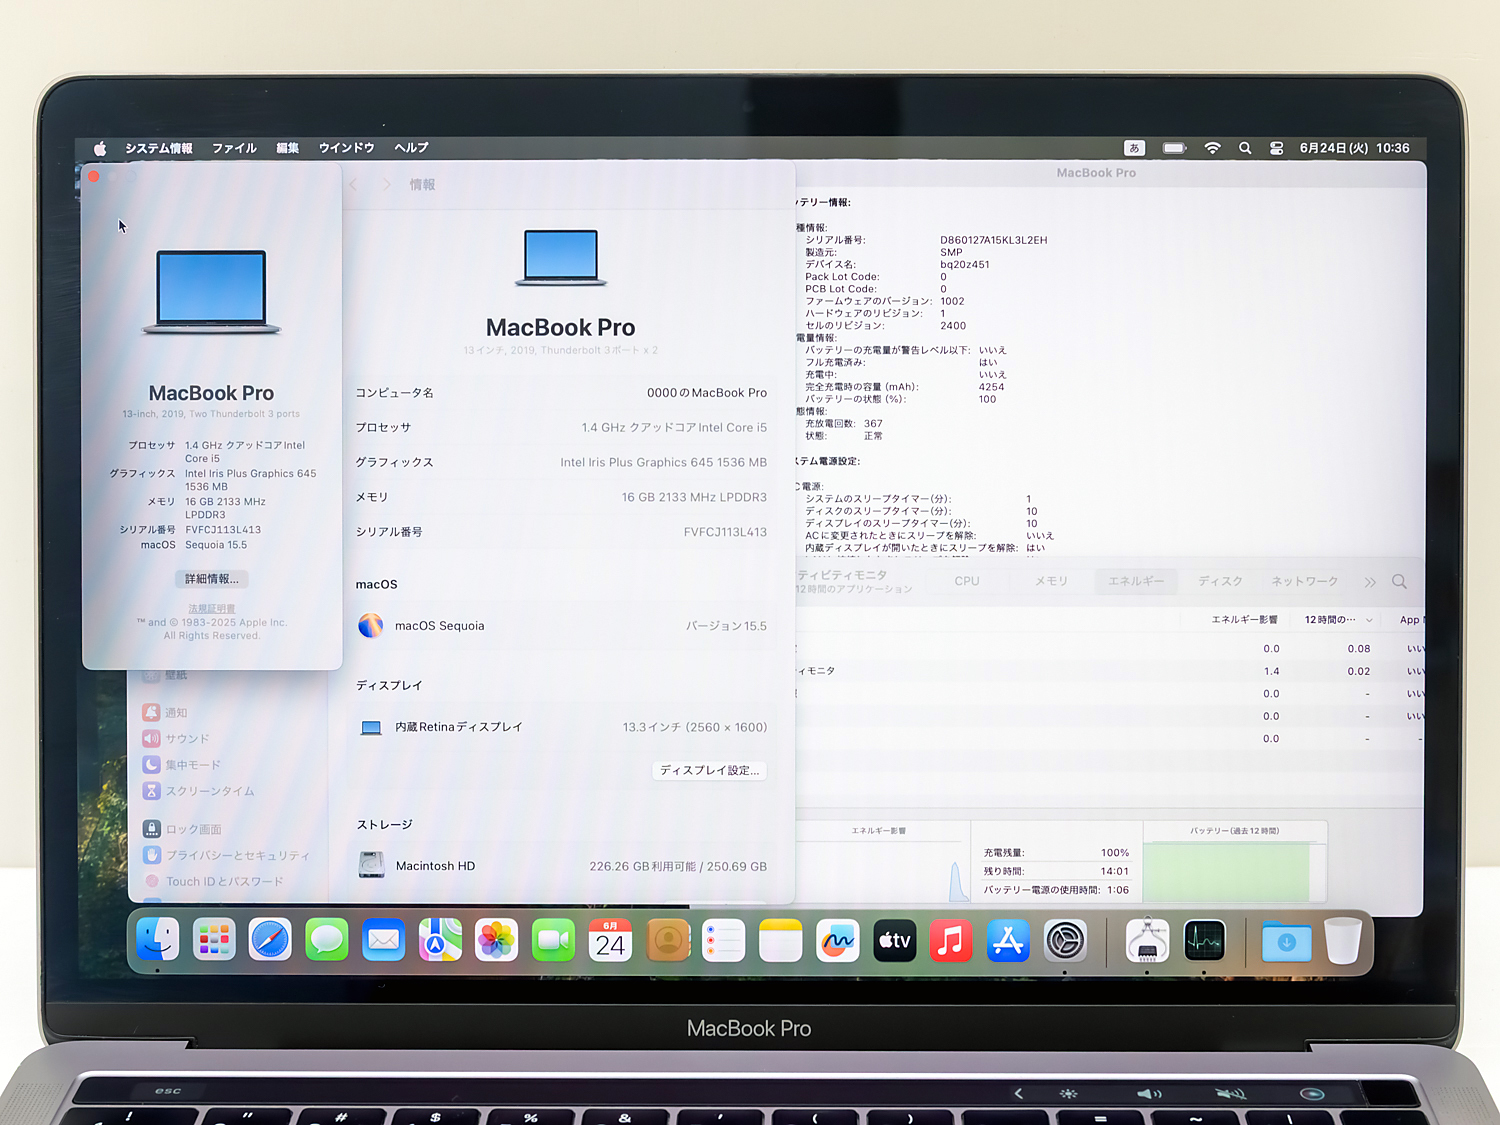Click the date and time in menu bar
1500x1125 pixels.
point(1354,148)
